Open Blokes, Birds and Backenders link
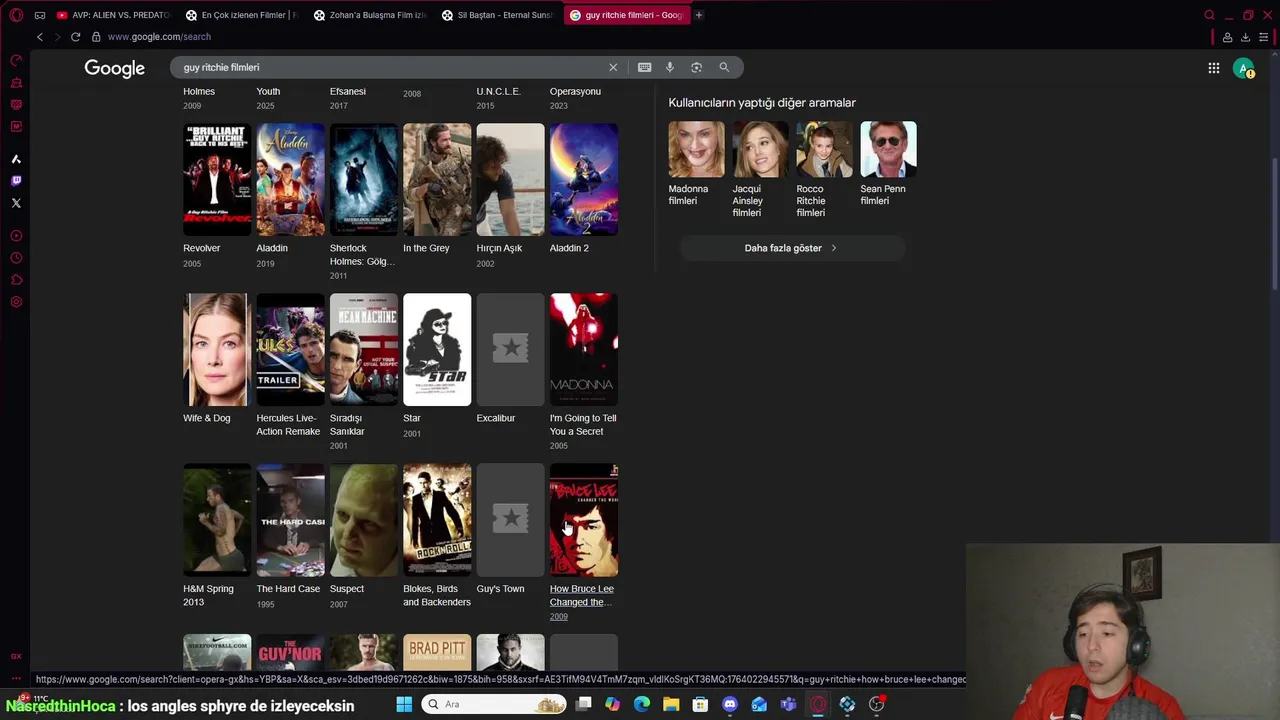1280x720 pixels. (x=436, y=595)
